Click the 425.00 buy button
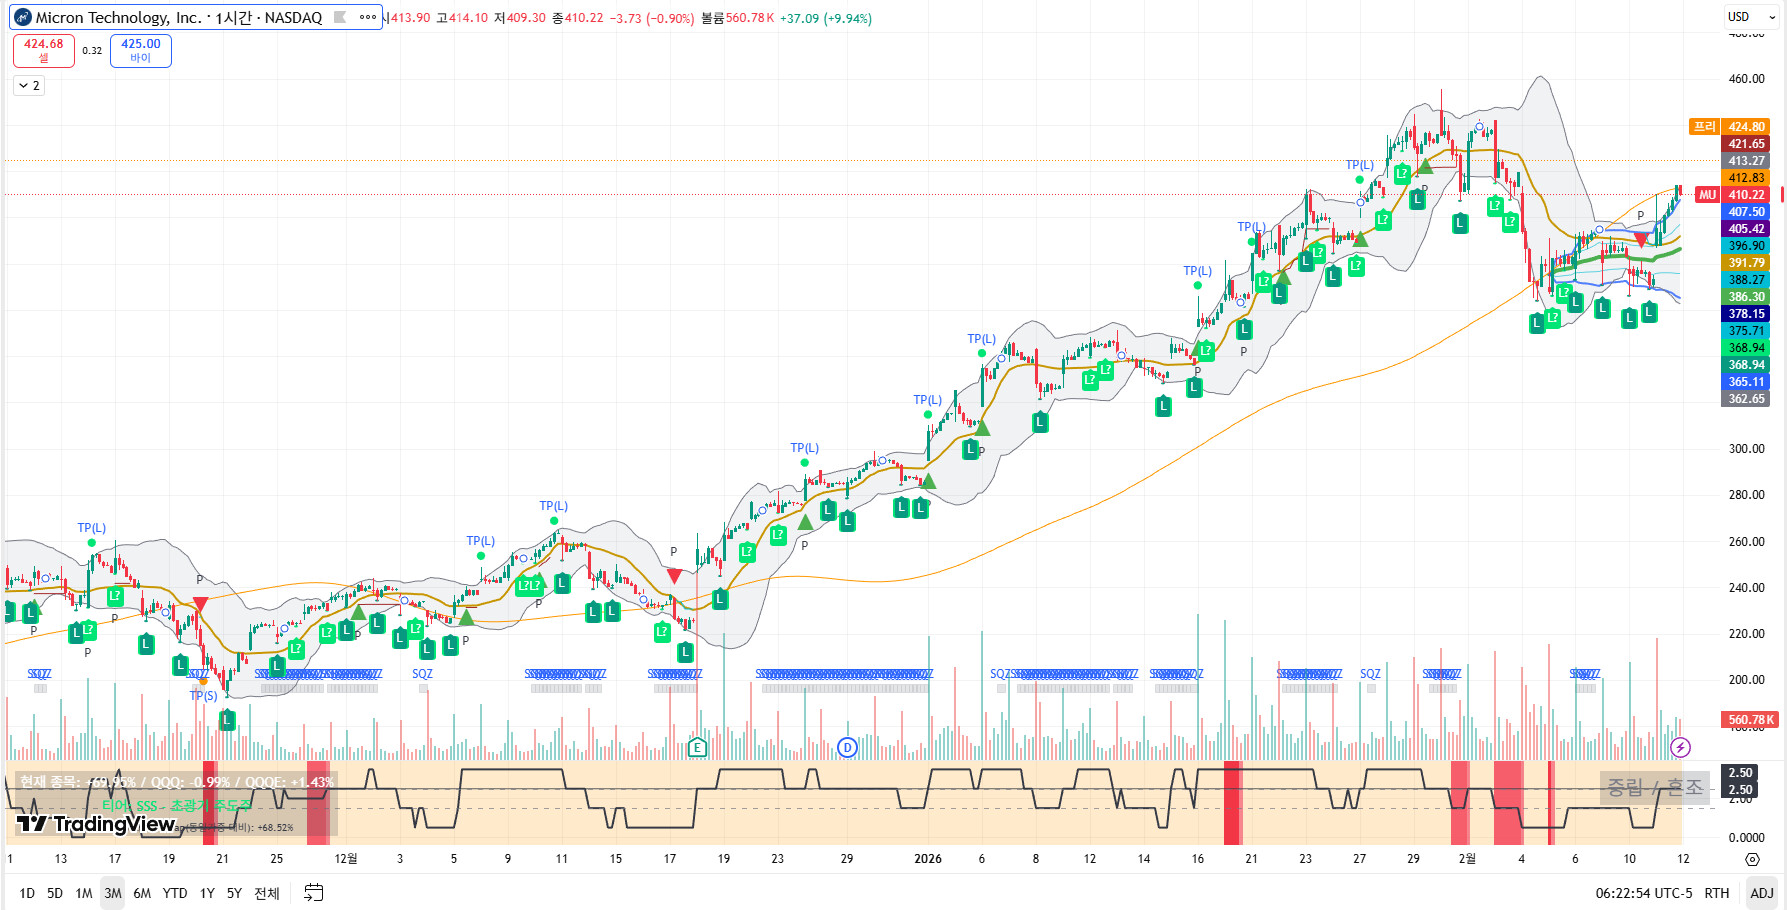Screen dimensions: 1787x910 click(140, 50)
